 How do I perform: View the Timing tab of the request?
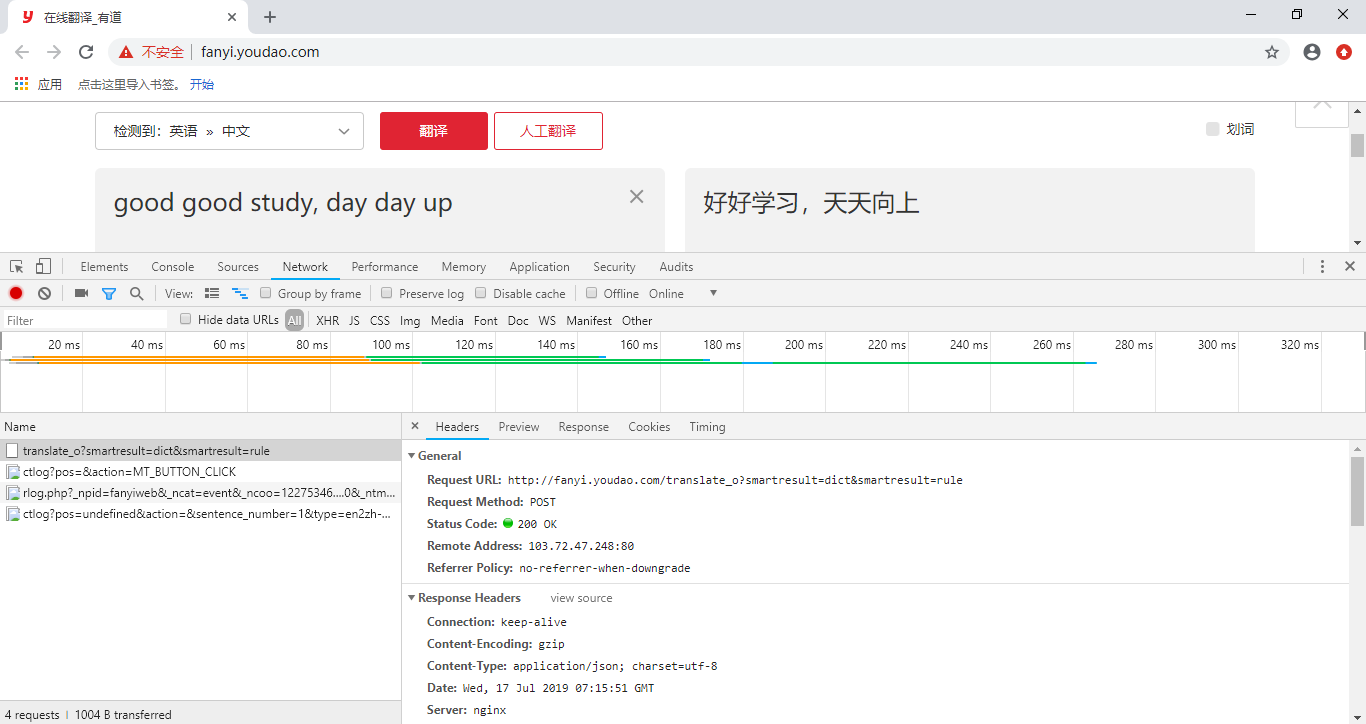pos(707,427)
